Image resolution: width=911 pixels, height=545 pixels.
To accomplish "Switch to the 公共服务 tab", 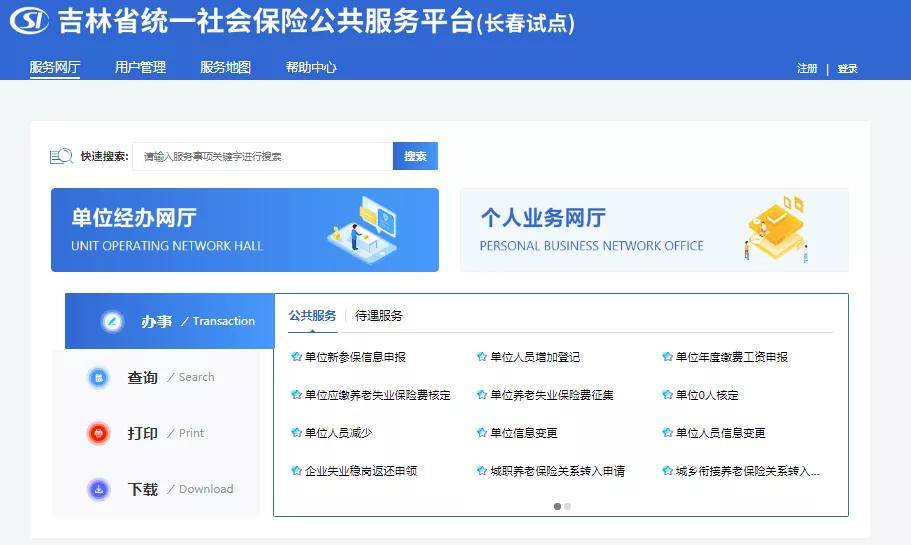I will (312, 316).
